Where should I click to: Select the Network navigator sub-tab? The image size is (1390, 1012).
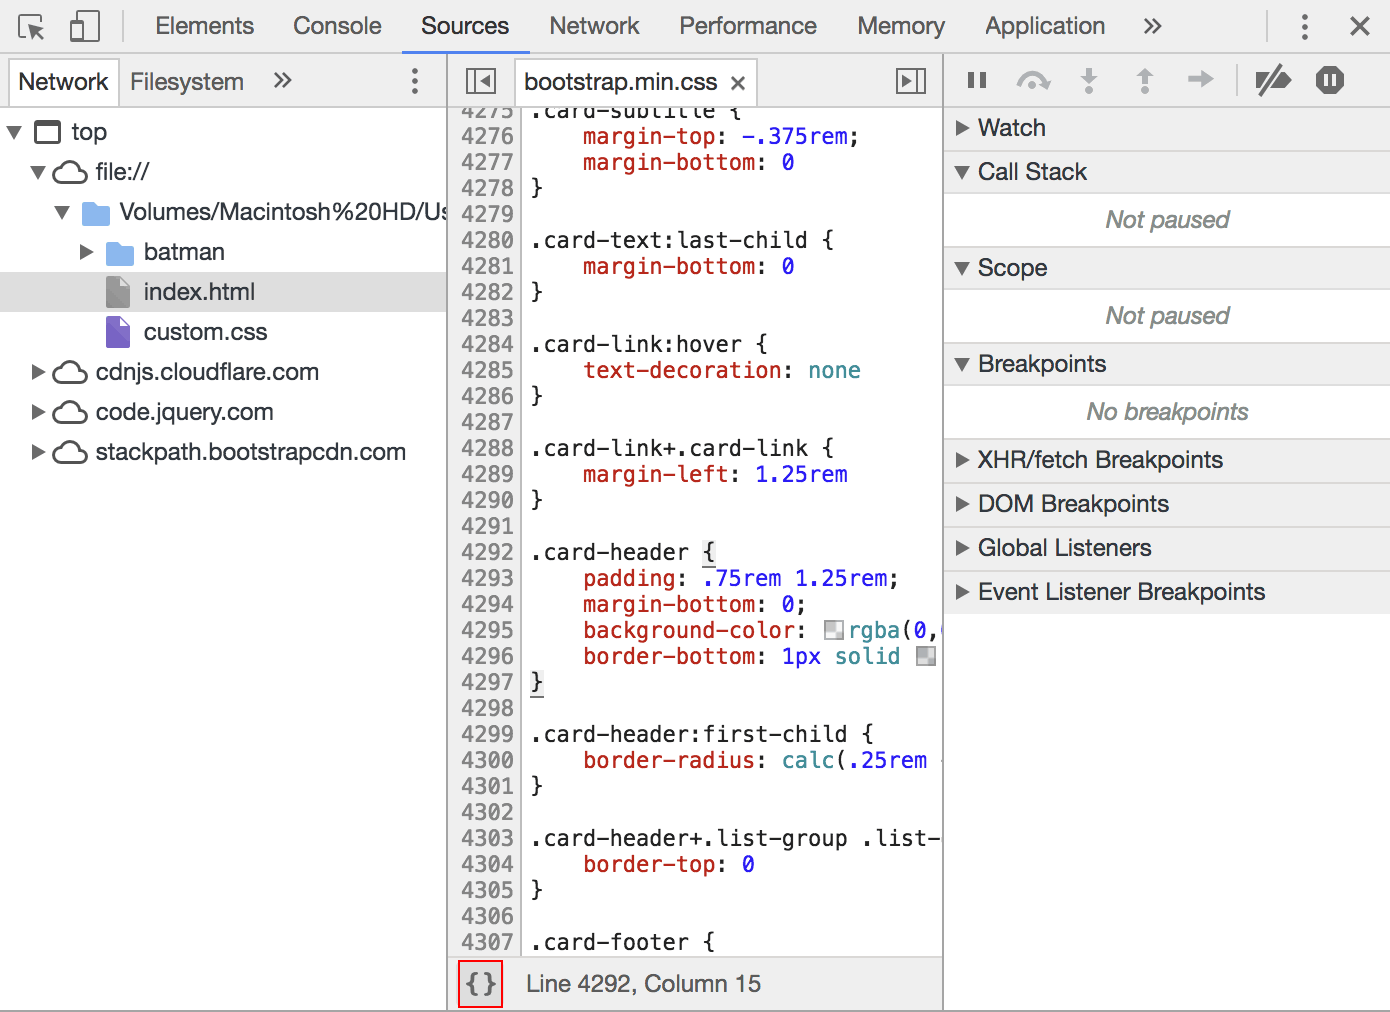coord(63,81)
